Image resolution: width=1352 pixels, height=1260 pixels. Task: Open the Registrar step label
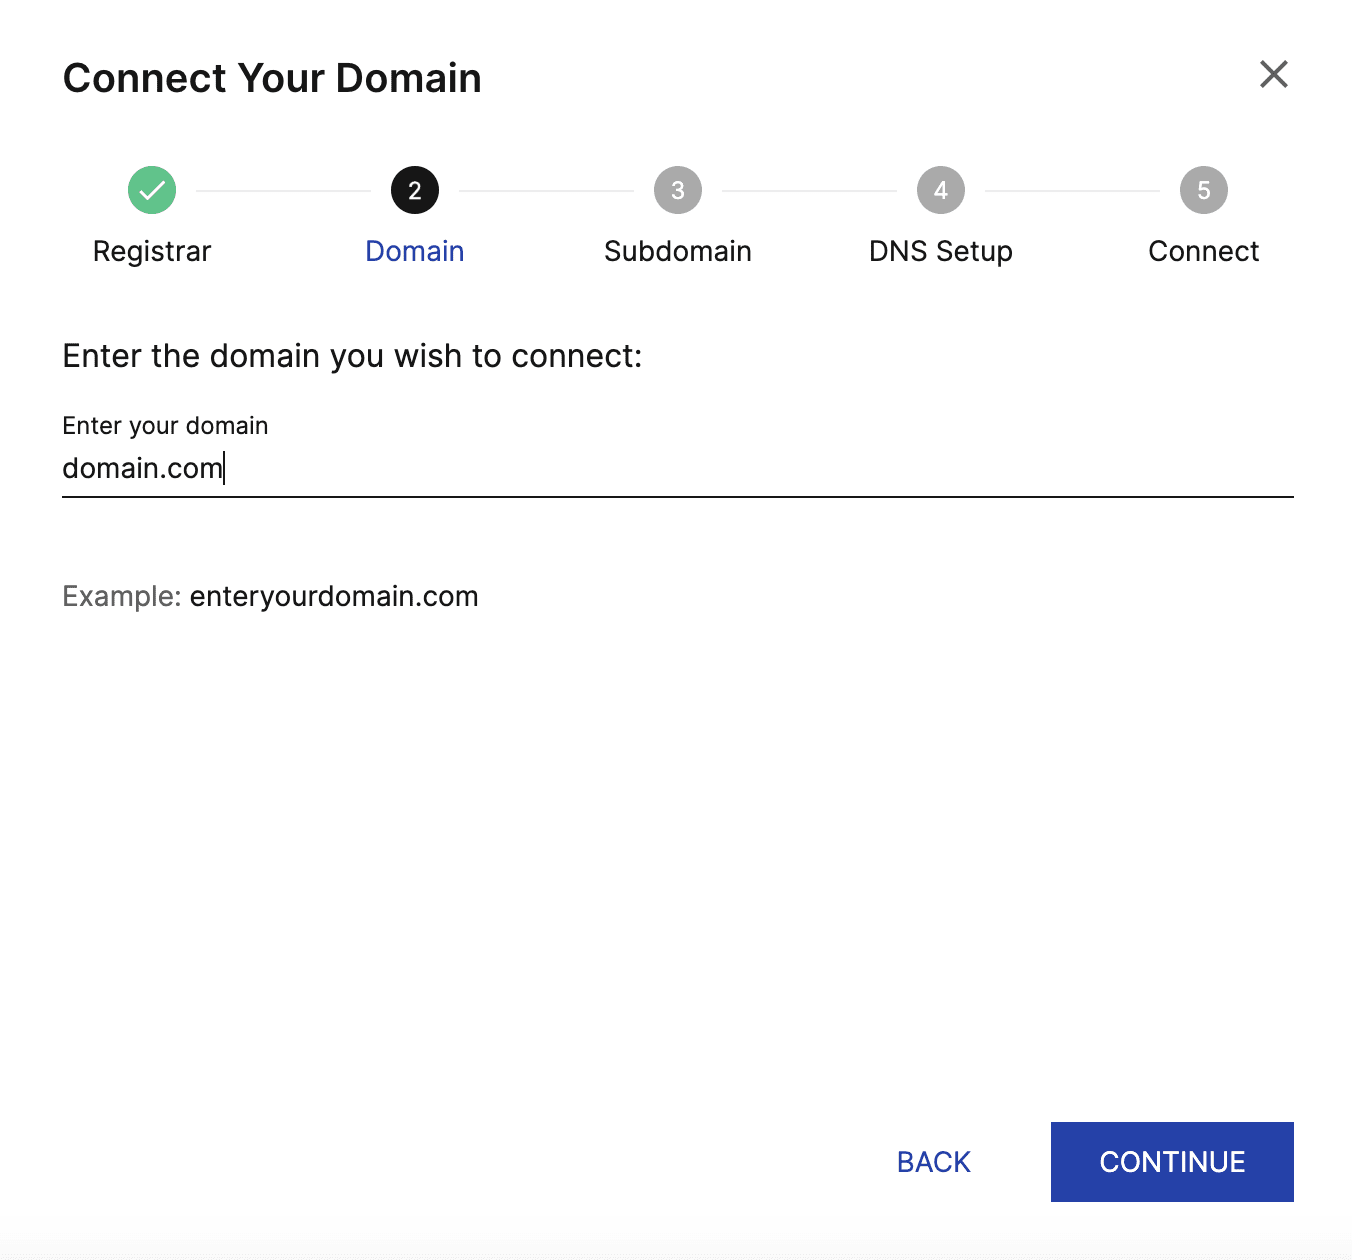[x=152, y=251]
